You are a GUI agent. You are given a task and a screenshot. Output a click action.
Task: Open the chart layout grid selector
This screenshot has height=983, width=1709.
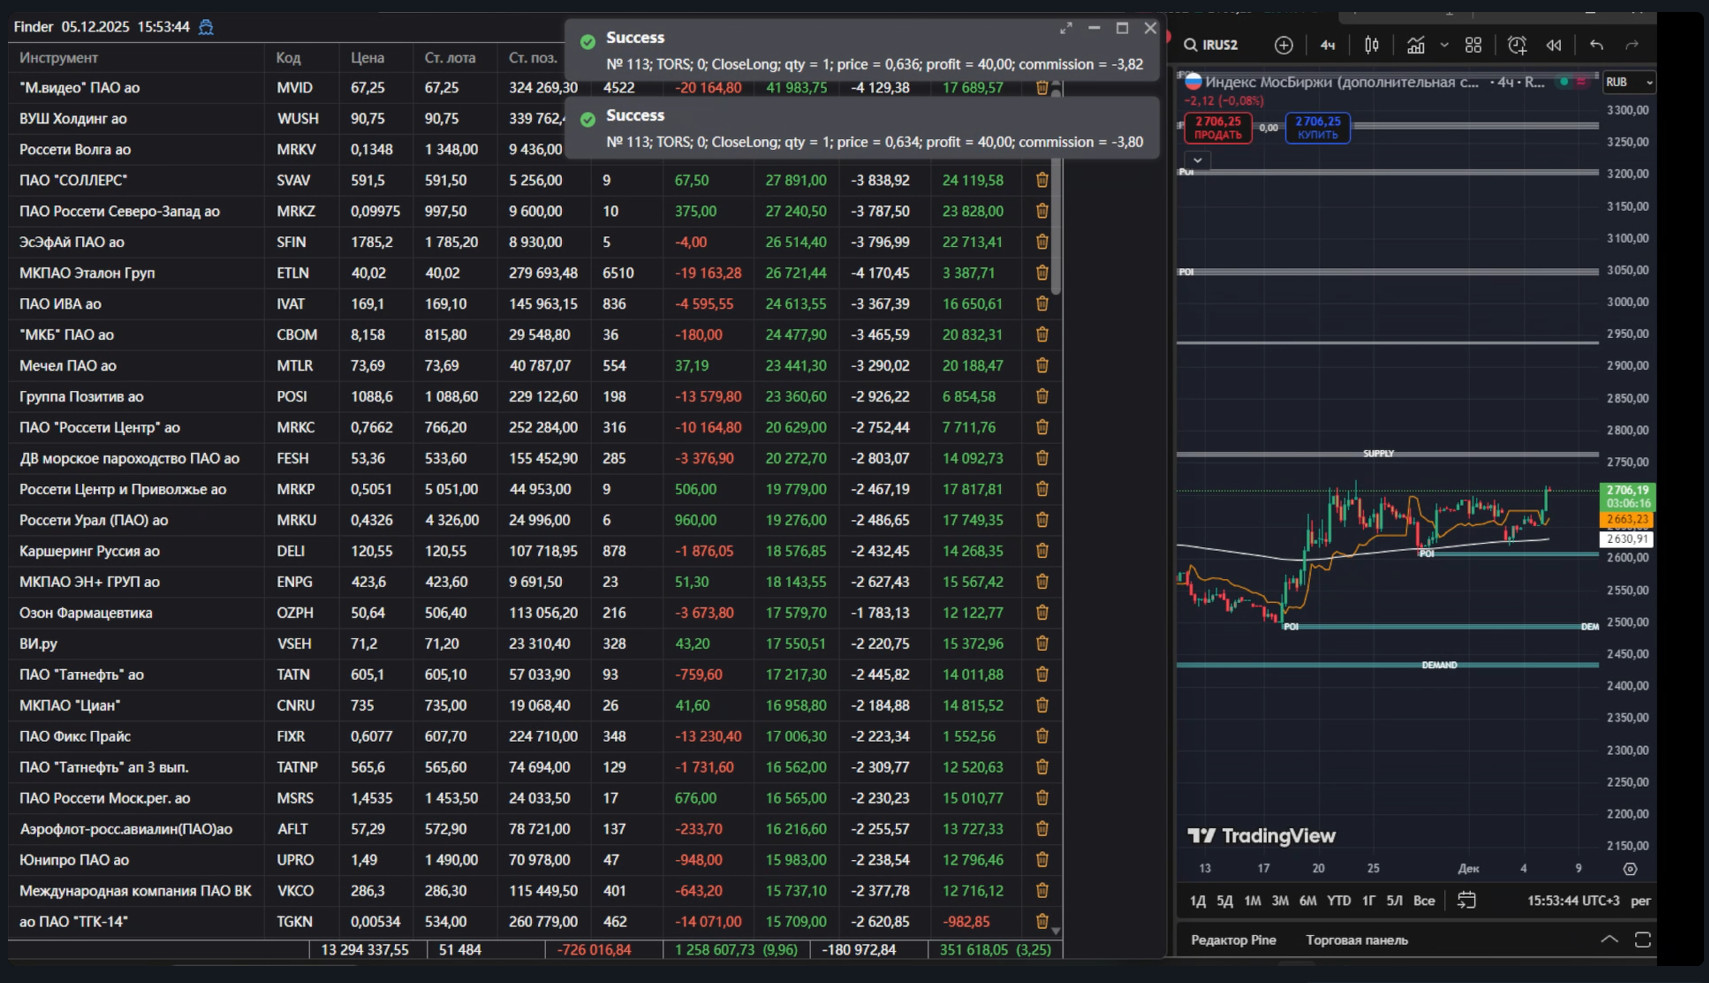point(1473,45)
